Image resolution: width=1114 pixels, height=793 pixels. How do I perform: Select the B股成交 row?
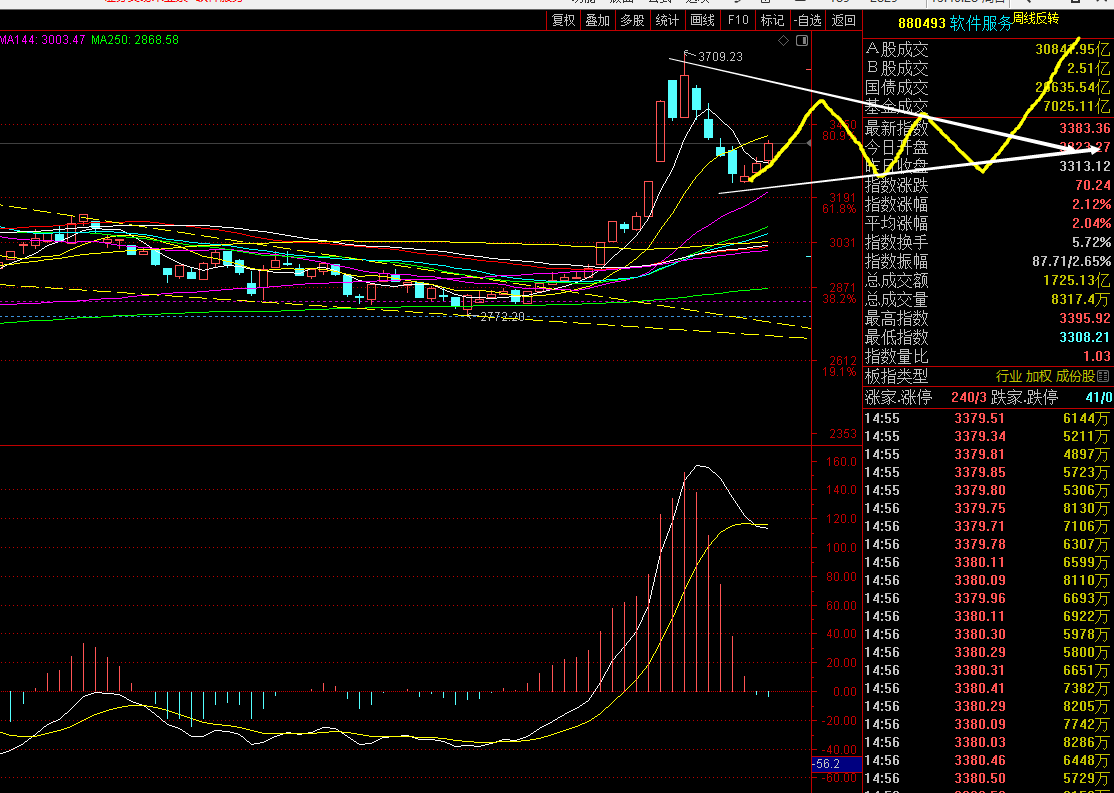click(988, 69)
